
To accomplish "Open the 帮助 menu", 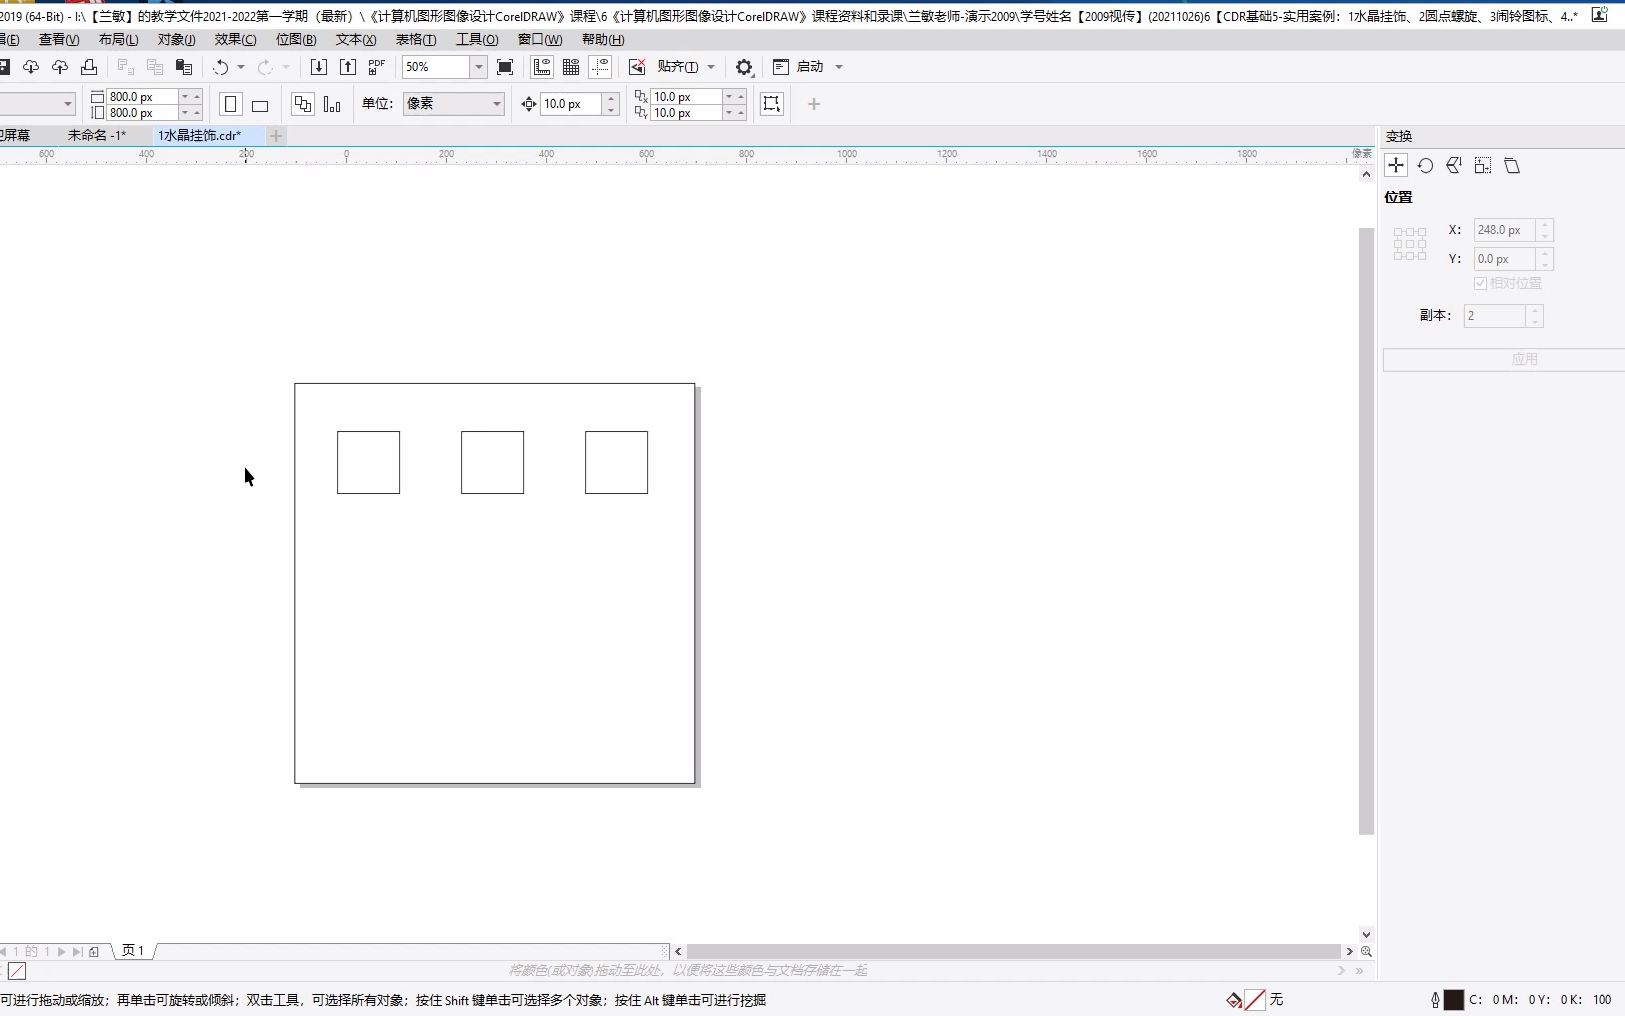I will (x=603, y=39).
